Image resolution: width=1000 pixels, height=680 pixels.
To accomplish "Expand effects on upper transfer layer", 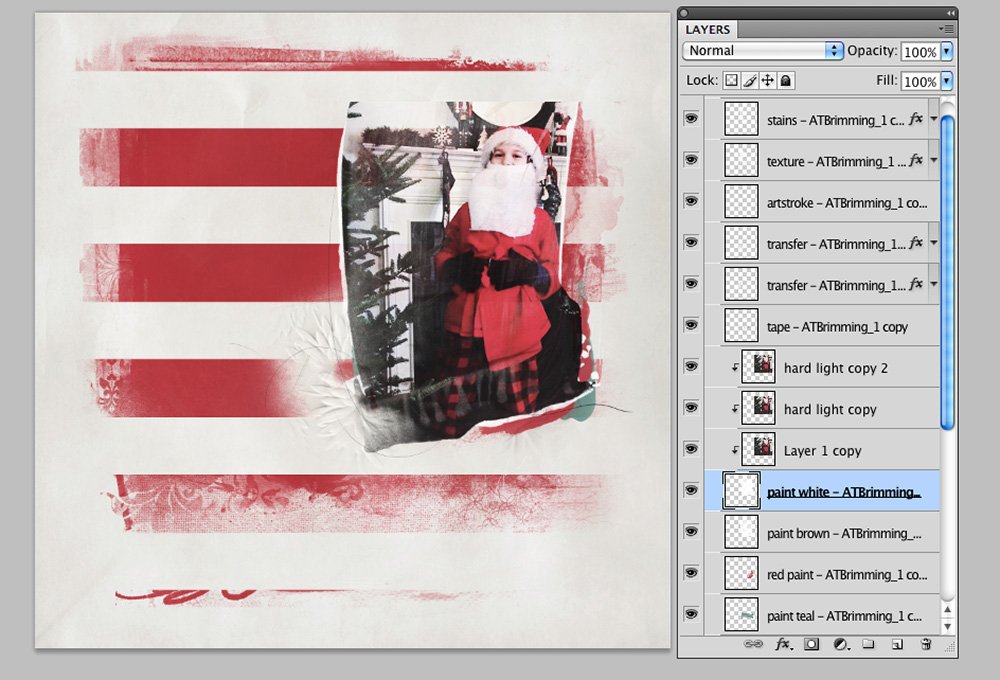I will point(934,243).
